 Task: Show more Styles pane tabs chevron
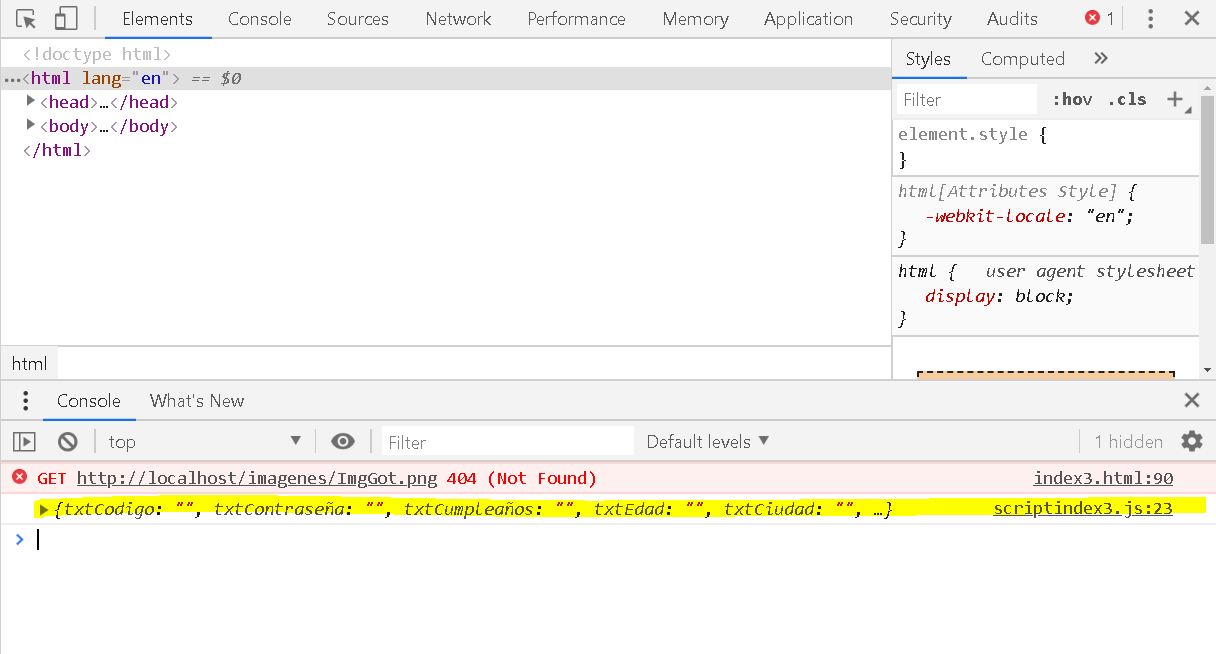1101,59
